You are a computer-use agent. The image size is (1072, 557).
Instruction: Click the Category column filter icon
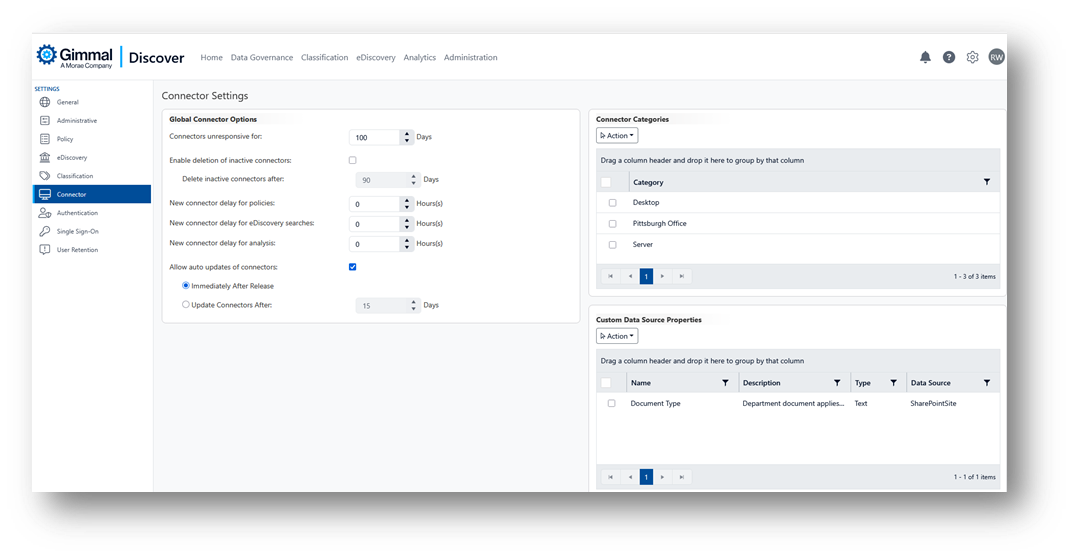pos(987,182)
